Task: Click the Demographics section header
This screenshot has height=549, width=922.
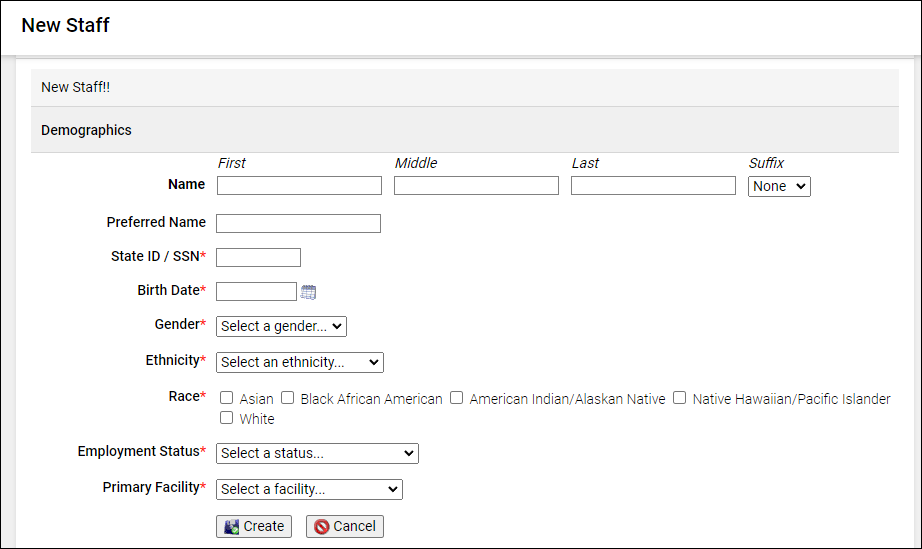Action: (86, 130)
